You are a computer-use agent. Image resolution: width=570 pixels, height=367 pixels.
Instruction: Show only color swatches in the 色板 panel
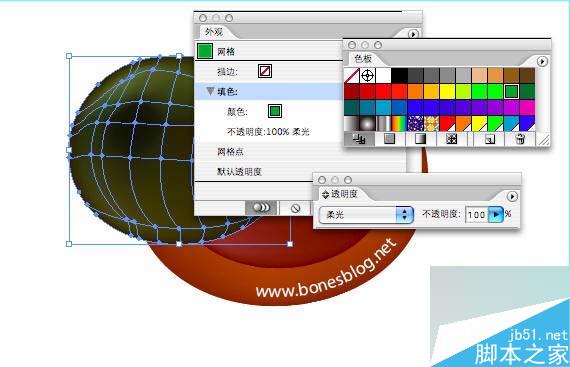pos(390,139)
